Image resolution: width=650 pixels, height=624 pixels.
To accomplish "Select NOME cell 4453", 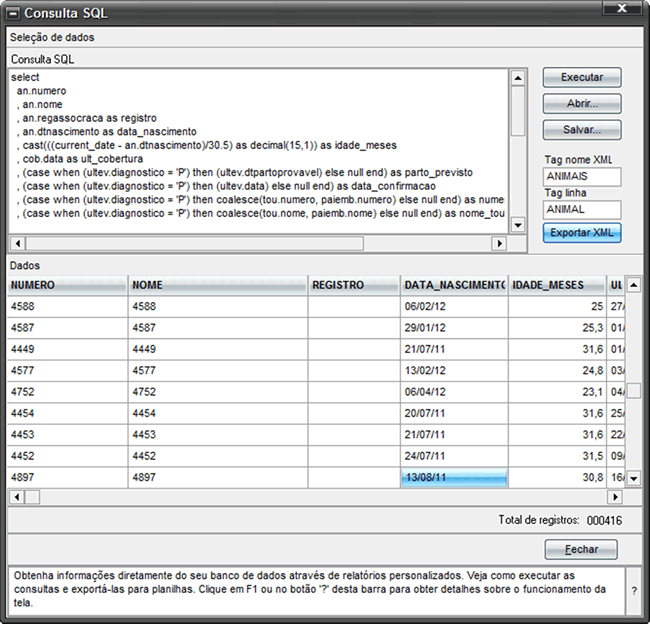I will click(218, 435).
